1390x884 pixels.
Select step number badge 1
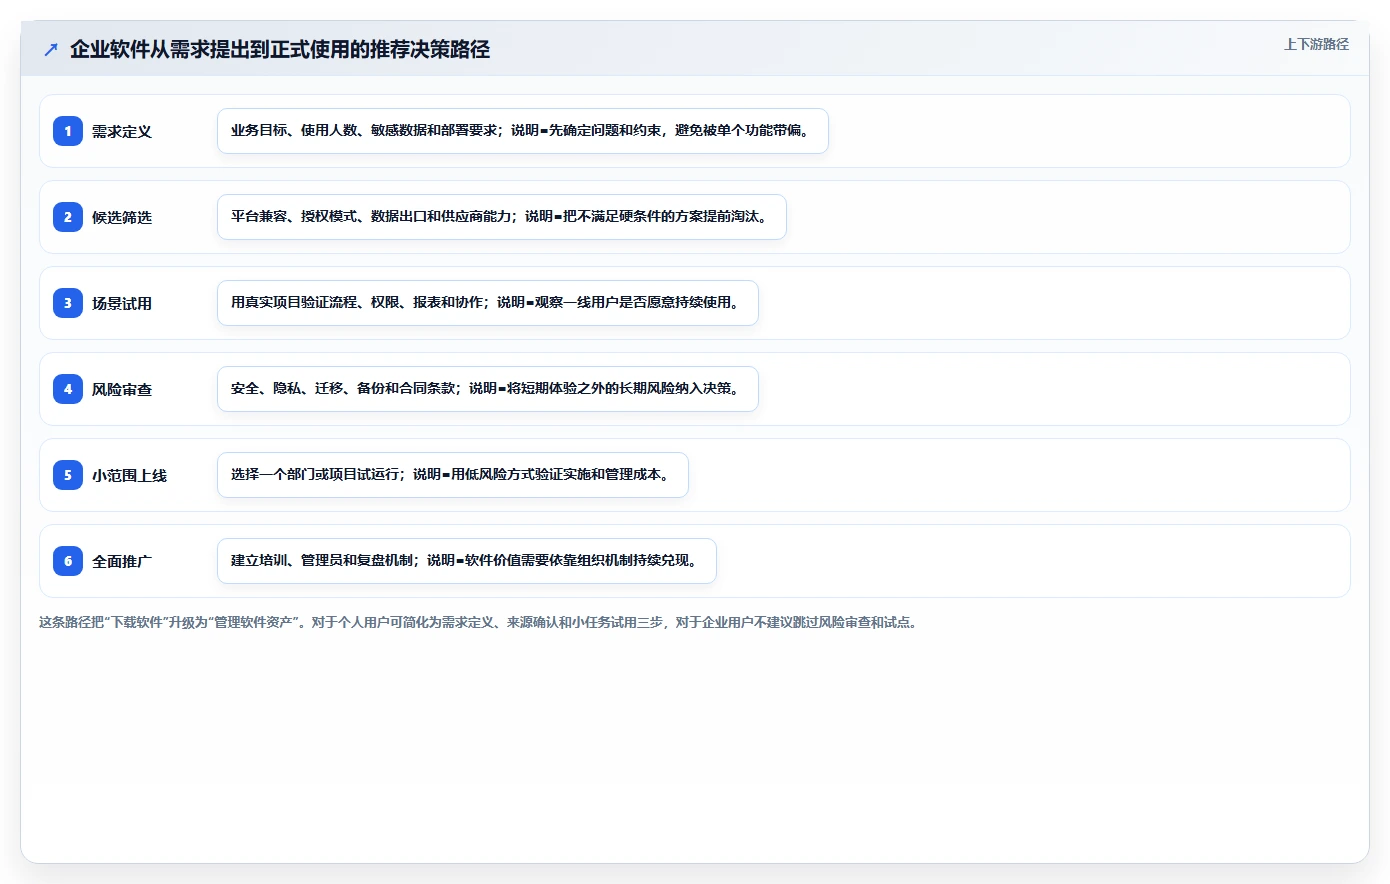pyautogui.click(x=68, y=131)
